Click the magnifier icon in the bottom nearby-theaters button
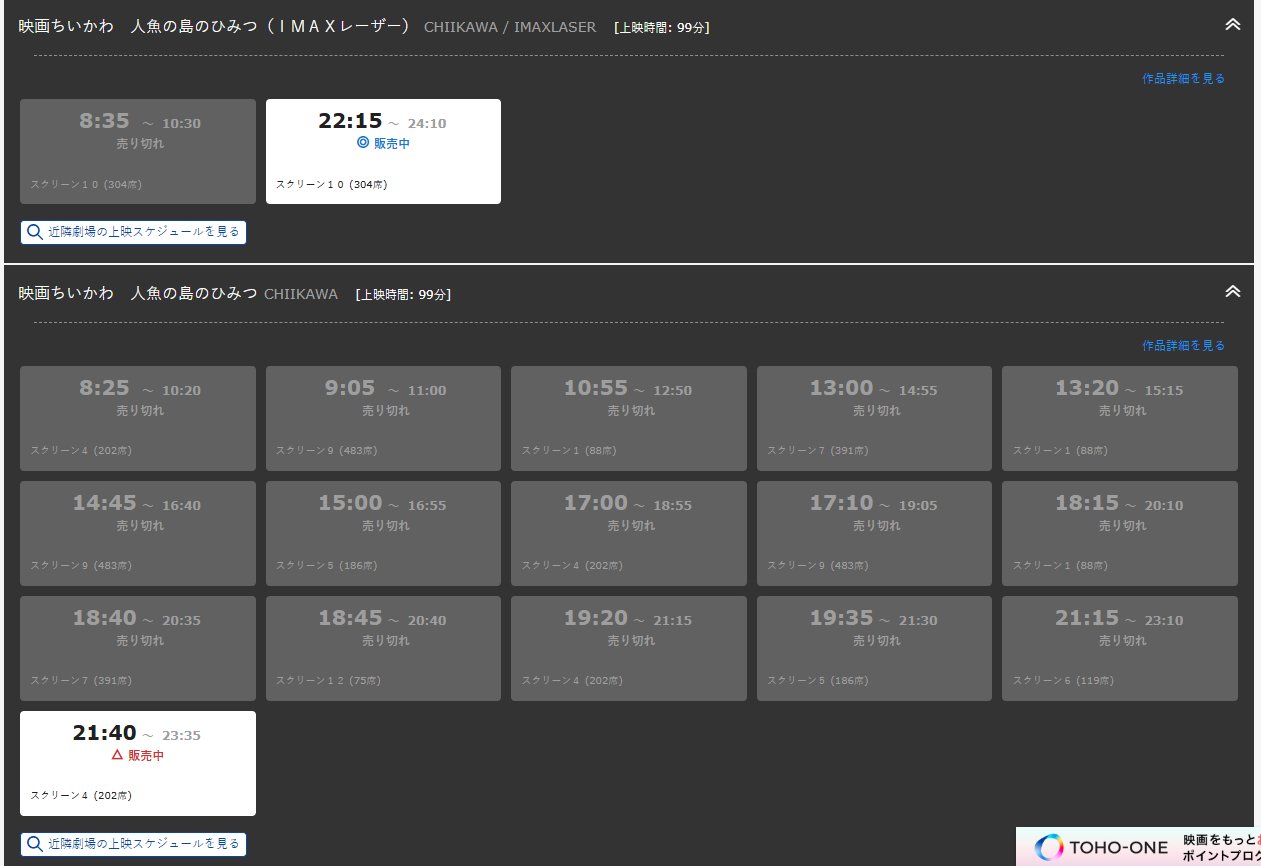Image resolution: width=1261 pixels, height=866 pixels. pos(35,844)
